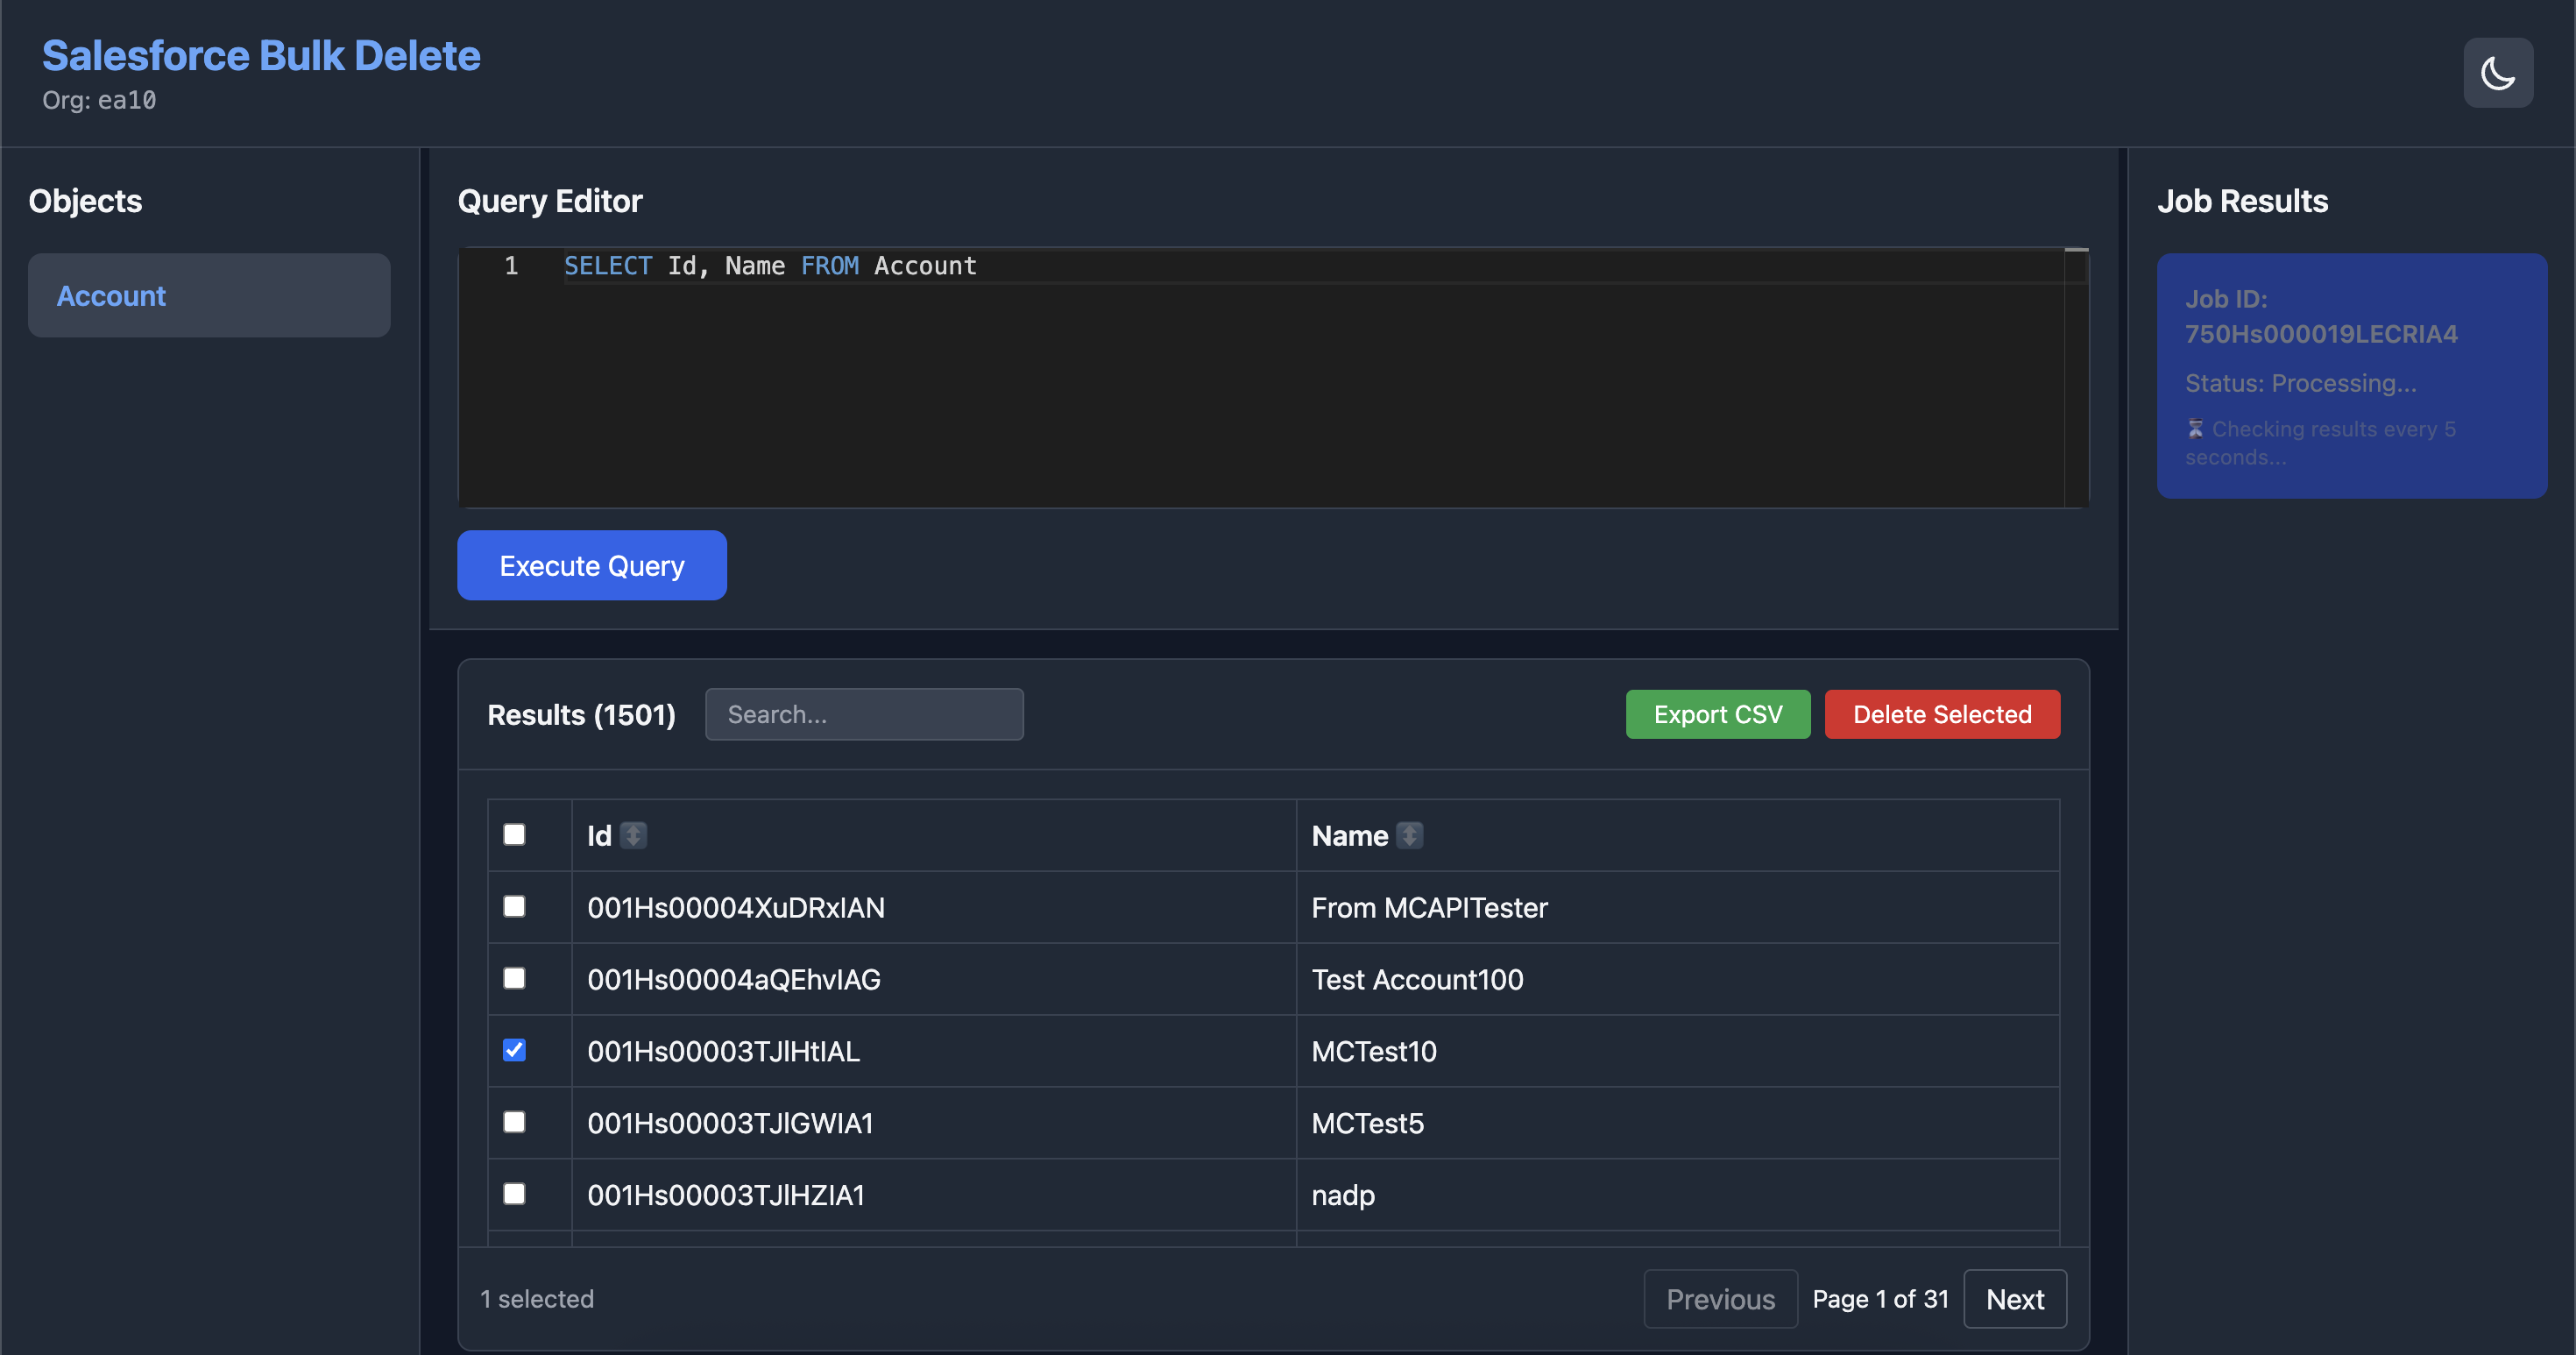This screenshot has width=2576, height=1355.
Task: Check the nadp row checkbox
Action: pyautogui.click(x=514, y=1194)
